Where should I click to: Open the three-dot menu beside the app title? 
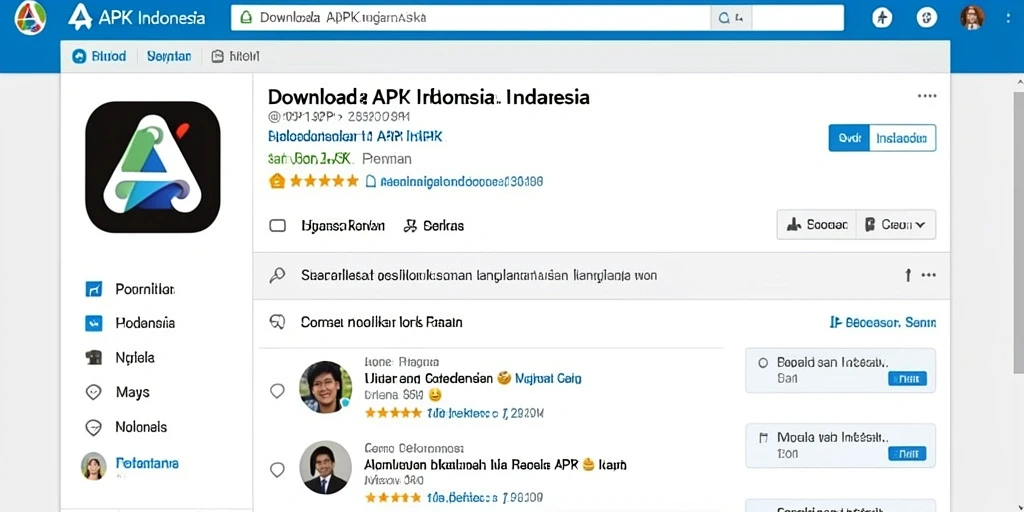(x=927, y=96)
